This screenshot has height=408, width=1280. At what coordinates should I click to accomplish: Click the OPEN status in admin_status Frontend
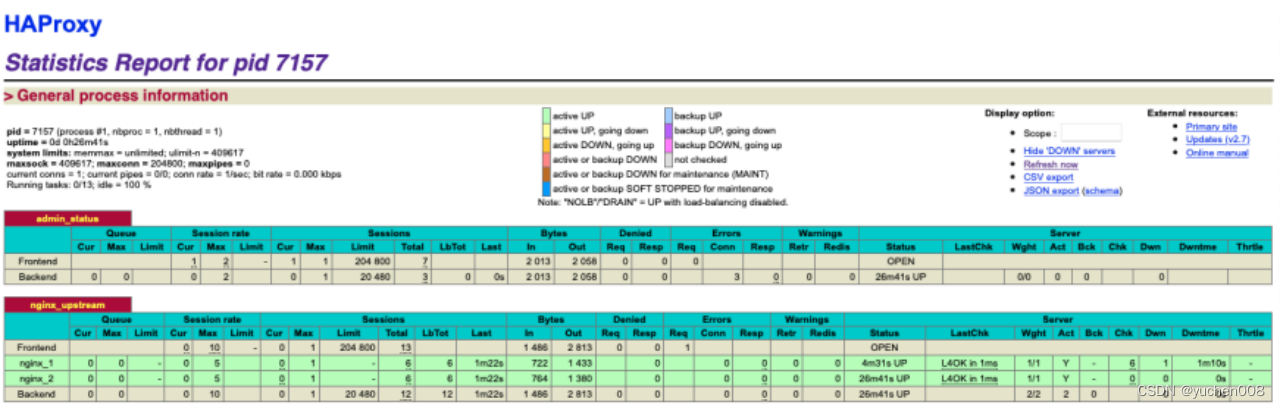901,260
